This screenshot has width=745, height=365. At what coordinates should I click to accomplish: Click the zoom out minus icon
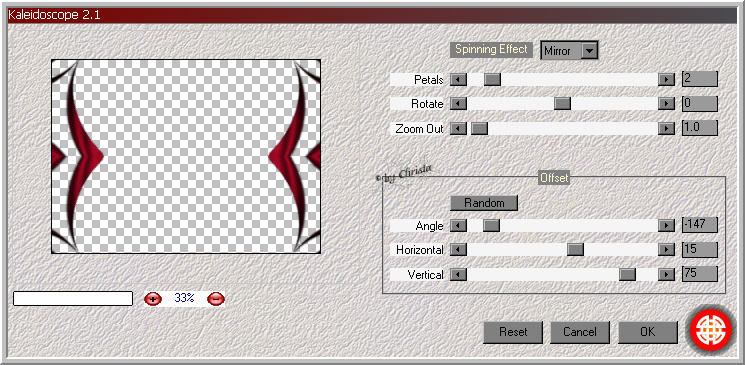point(216,299)
